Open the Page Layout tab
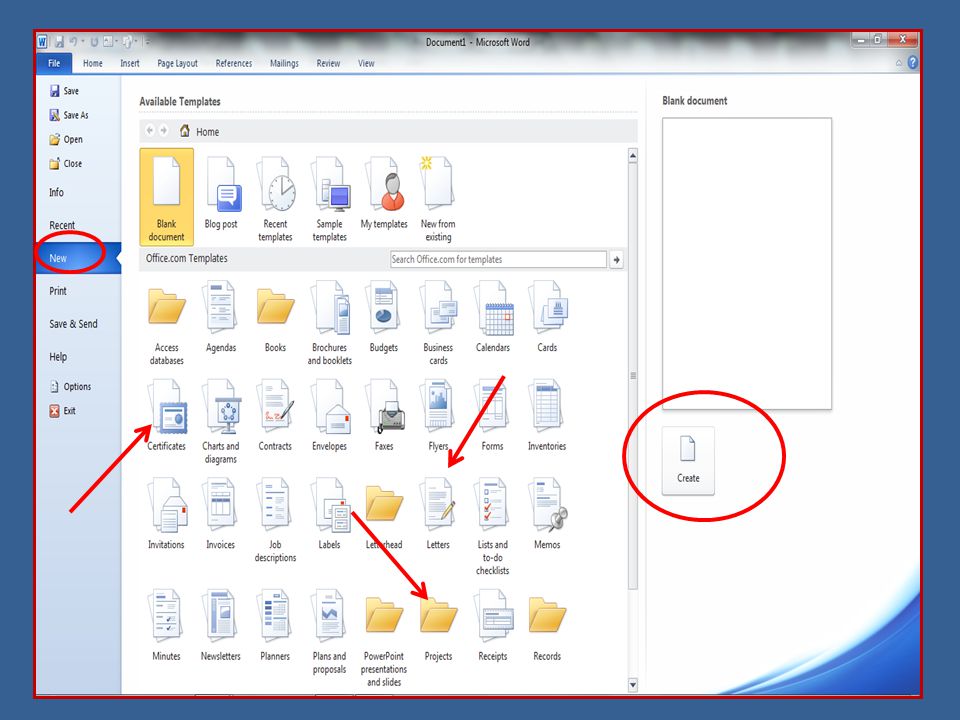Screen dimensions: 960x720 click(x=178, y=63)
